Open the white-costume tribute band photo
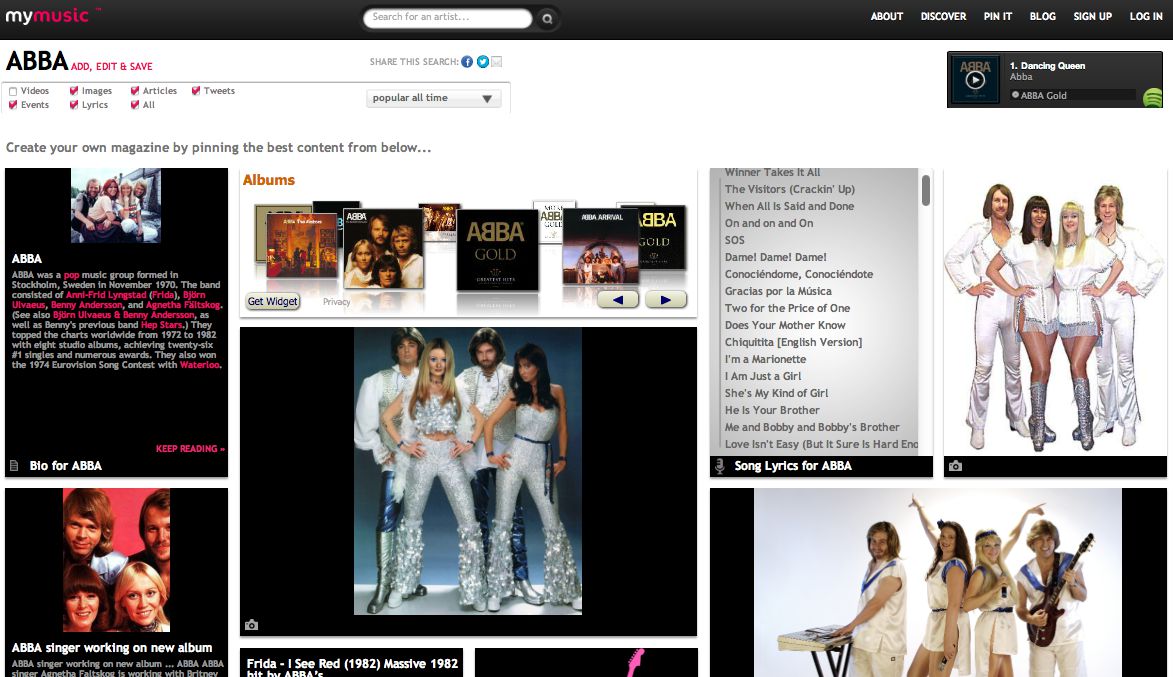 (1055, 313)
